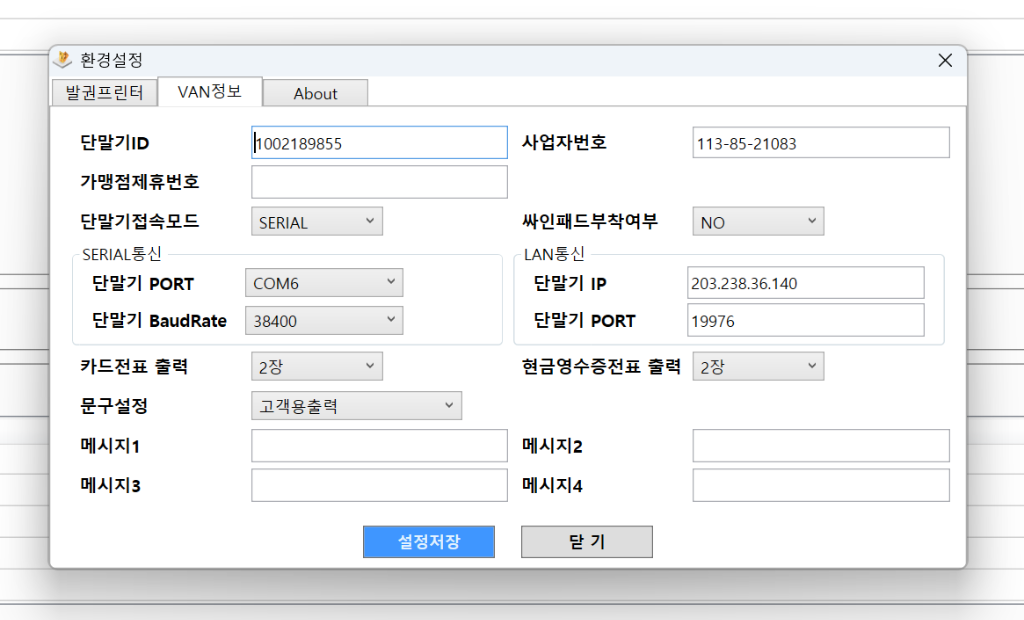Click the fox icon in the title bar
1024x620 pixels.
tap(63, 60)
